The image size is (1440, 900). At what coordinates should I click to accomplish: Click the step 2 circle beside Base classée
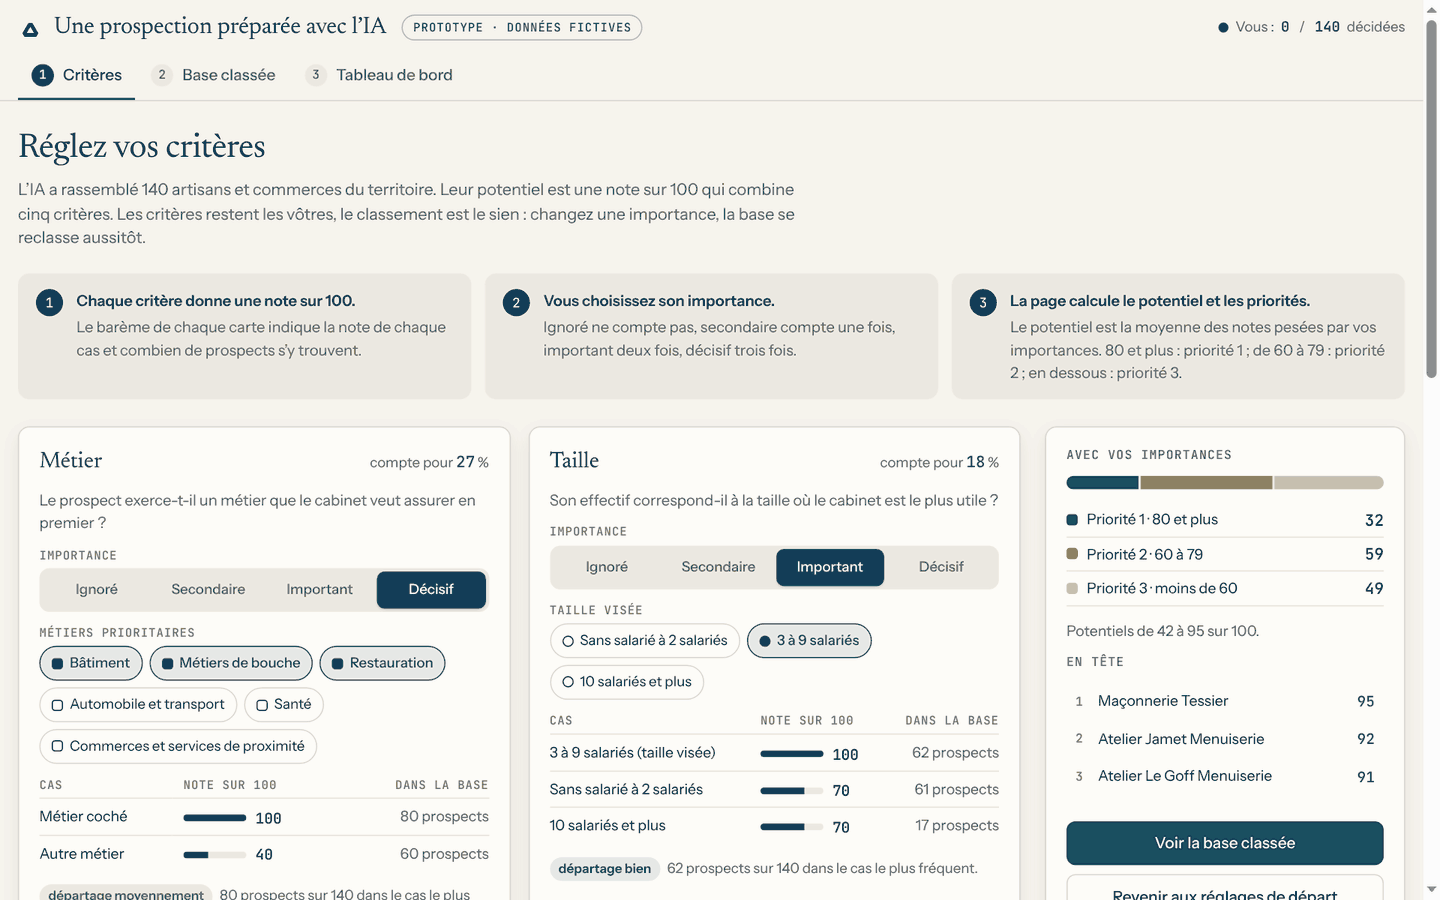tap(162, 75)
